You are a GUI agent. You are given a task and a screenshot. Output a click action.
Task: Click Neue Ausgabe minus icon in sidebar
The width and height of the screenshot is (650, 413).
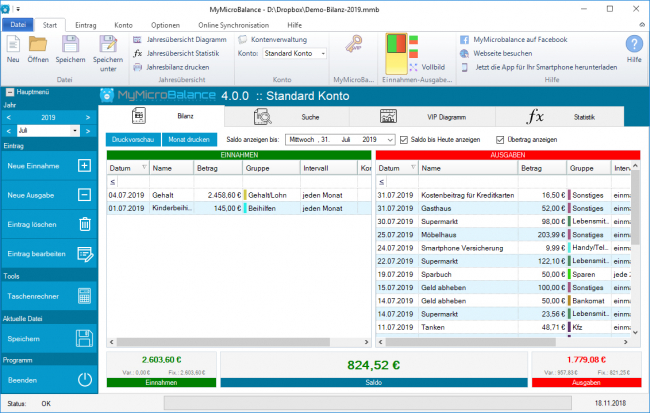pyautogui.click(x=85, y=194)
